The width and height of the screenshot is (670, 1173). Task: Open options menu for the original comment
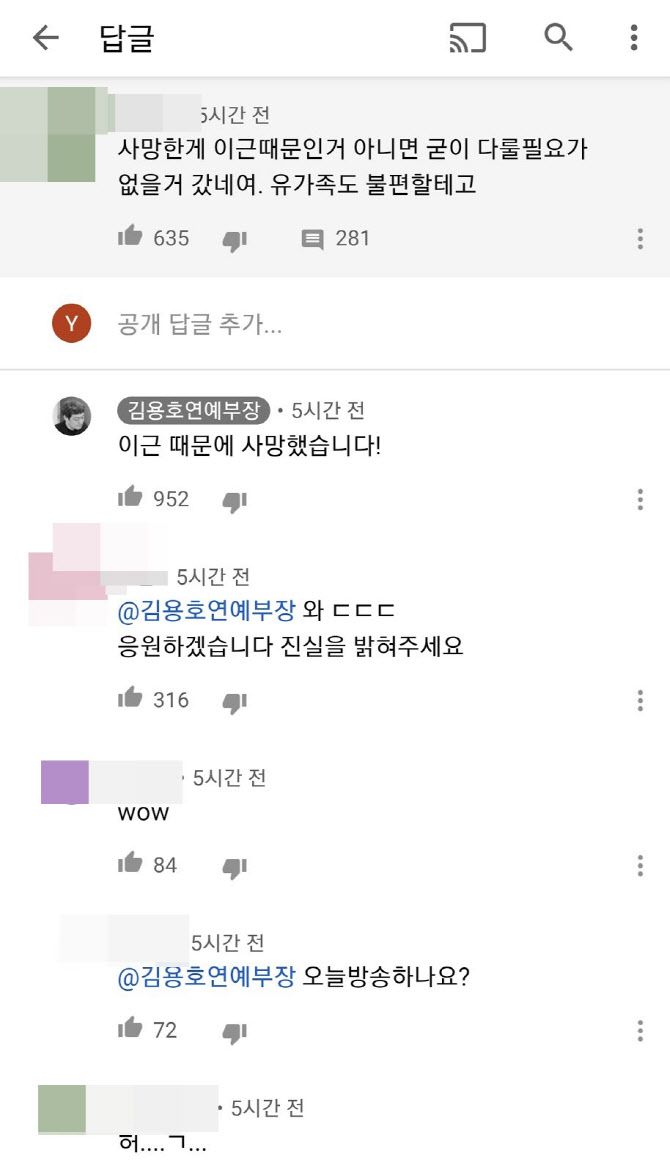640,239
